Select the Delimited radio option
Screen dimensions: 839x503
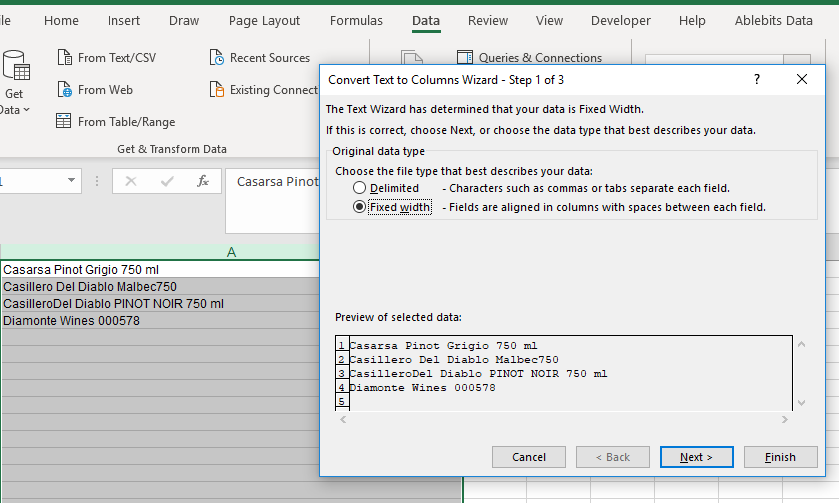tap(360, 188)
